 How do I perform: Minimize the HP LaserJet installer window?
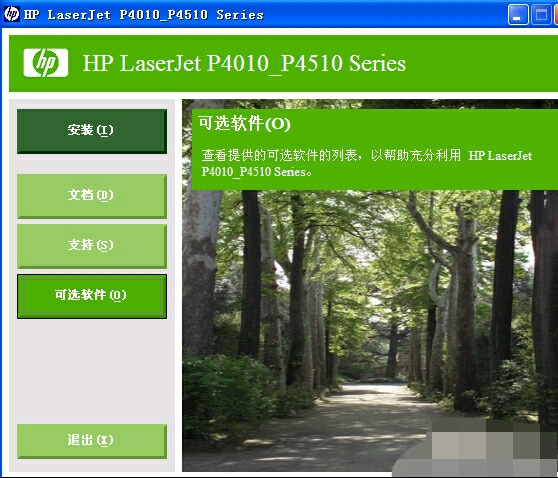[518, 15]
